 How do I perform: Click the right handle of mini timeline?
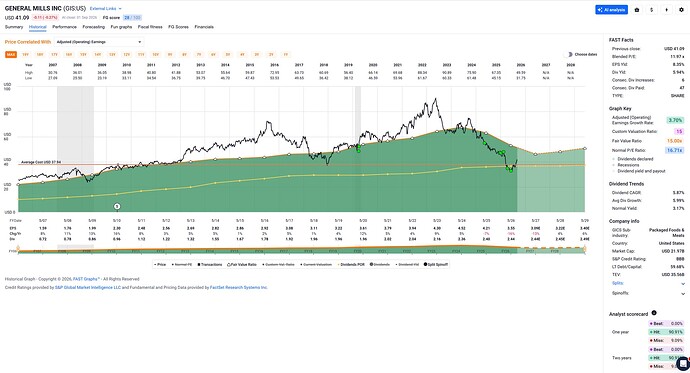click(x=584, y=250)
